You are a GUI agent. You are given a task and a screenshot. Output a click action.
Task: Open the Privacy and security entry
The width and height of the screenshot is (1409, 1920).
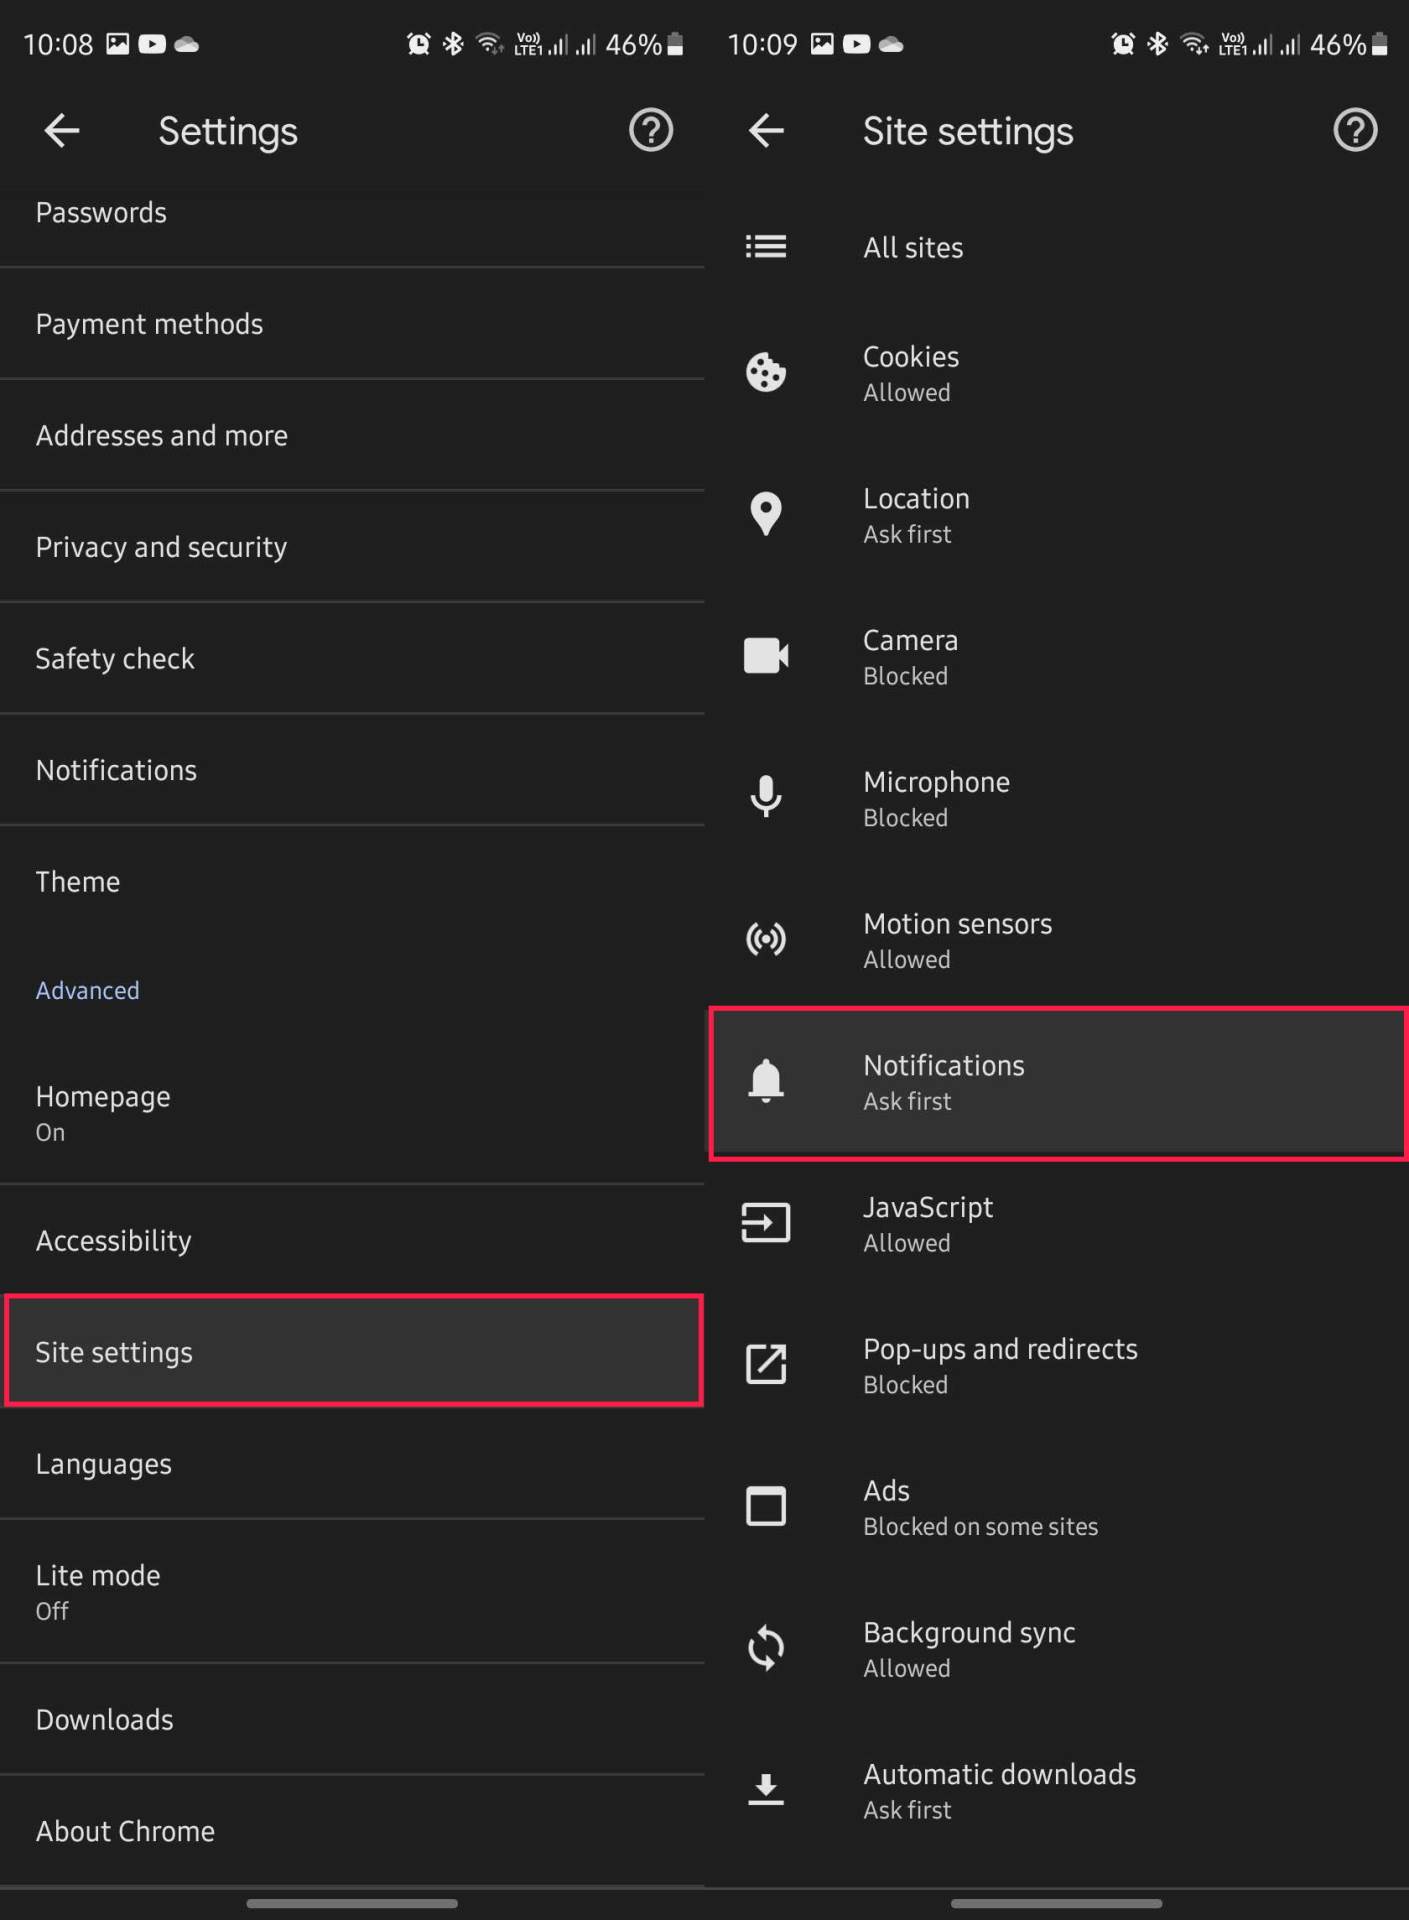[x=353, y=547]
